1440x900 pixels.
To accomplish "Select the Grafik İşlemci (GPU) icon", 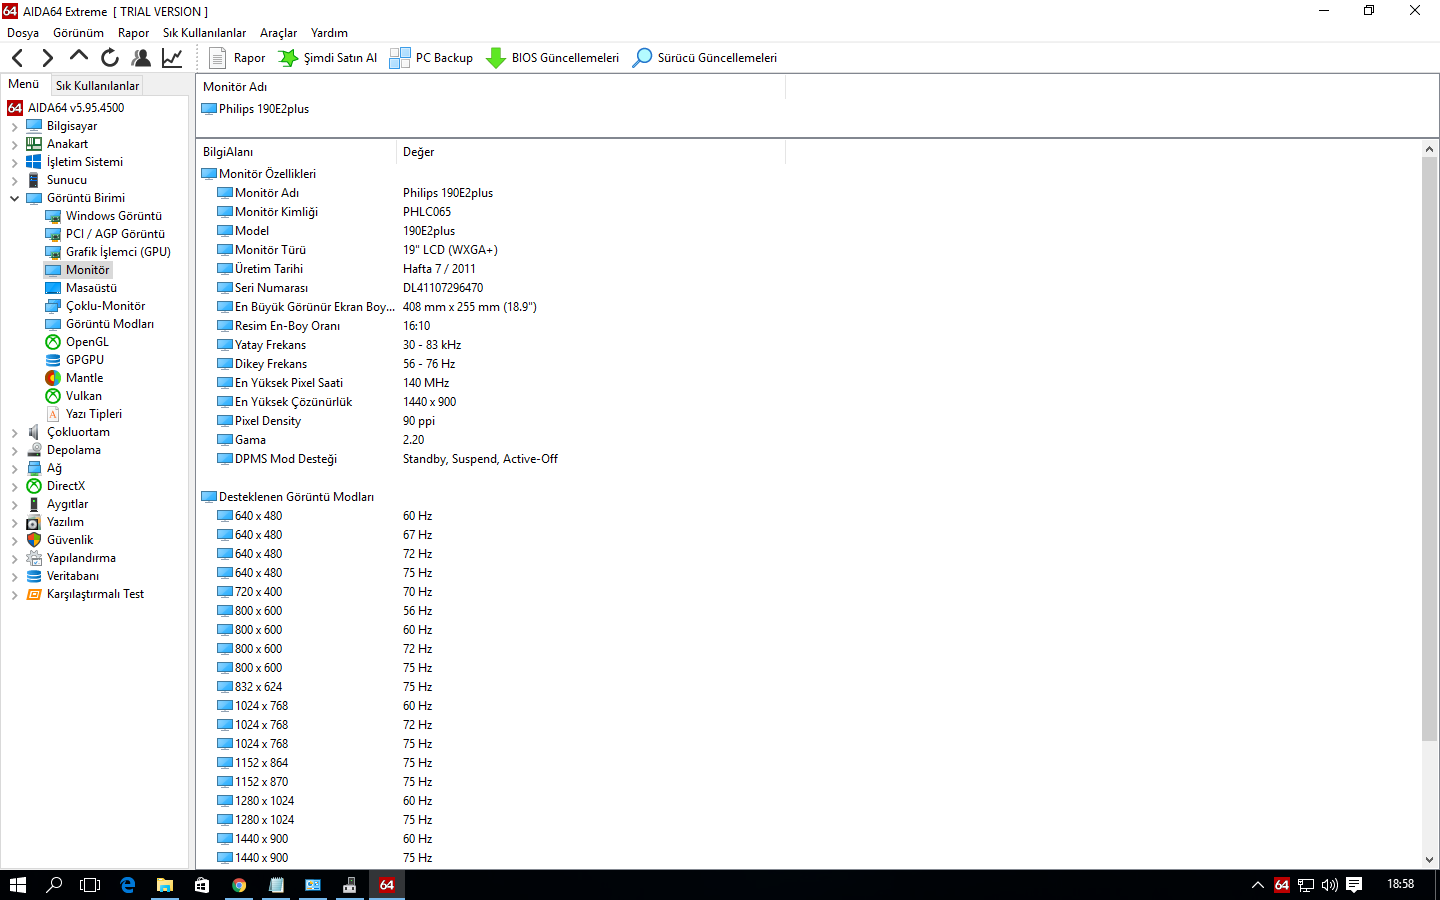I will point(53,252).
